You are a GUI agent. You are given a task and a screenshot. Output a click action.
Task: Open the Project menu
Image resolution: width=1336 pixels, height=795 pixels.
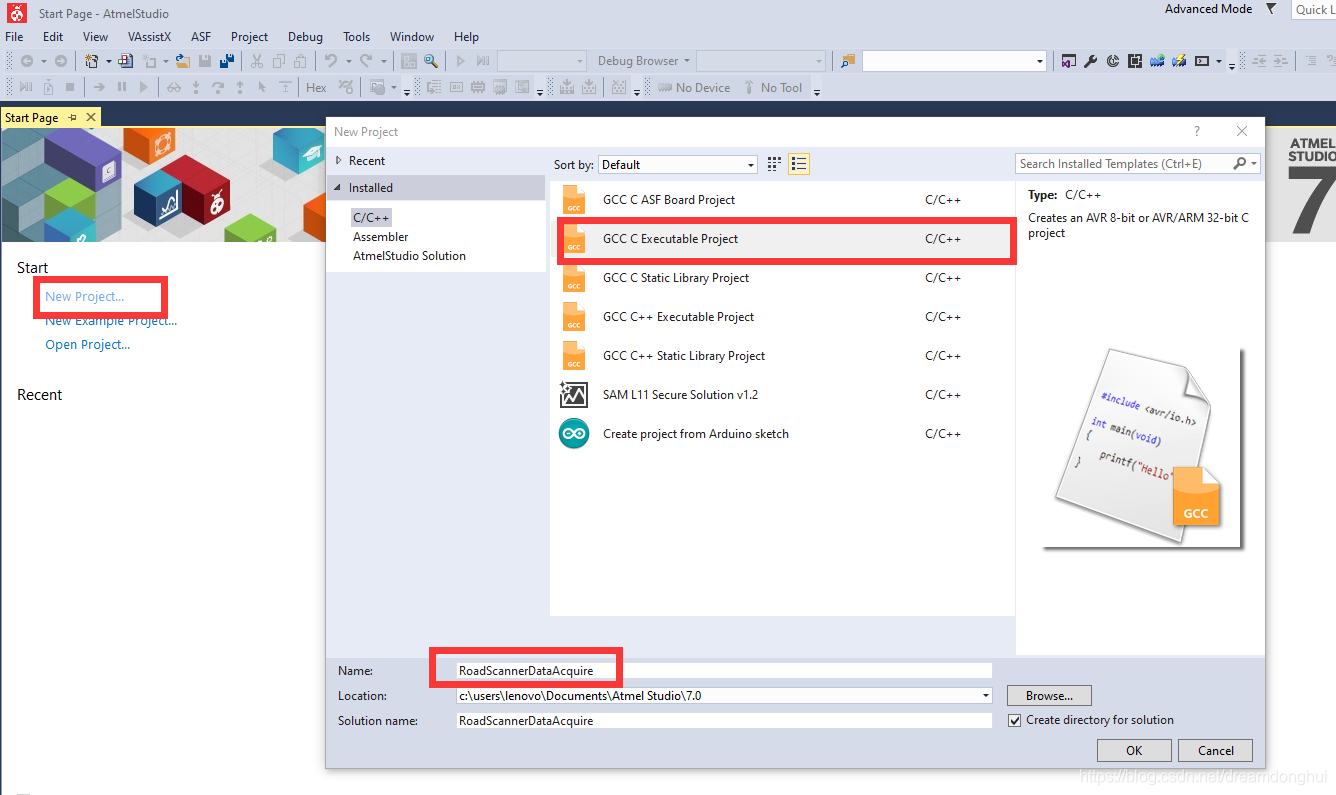(x=250, y=37)
